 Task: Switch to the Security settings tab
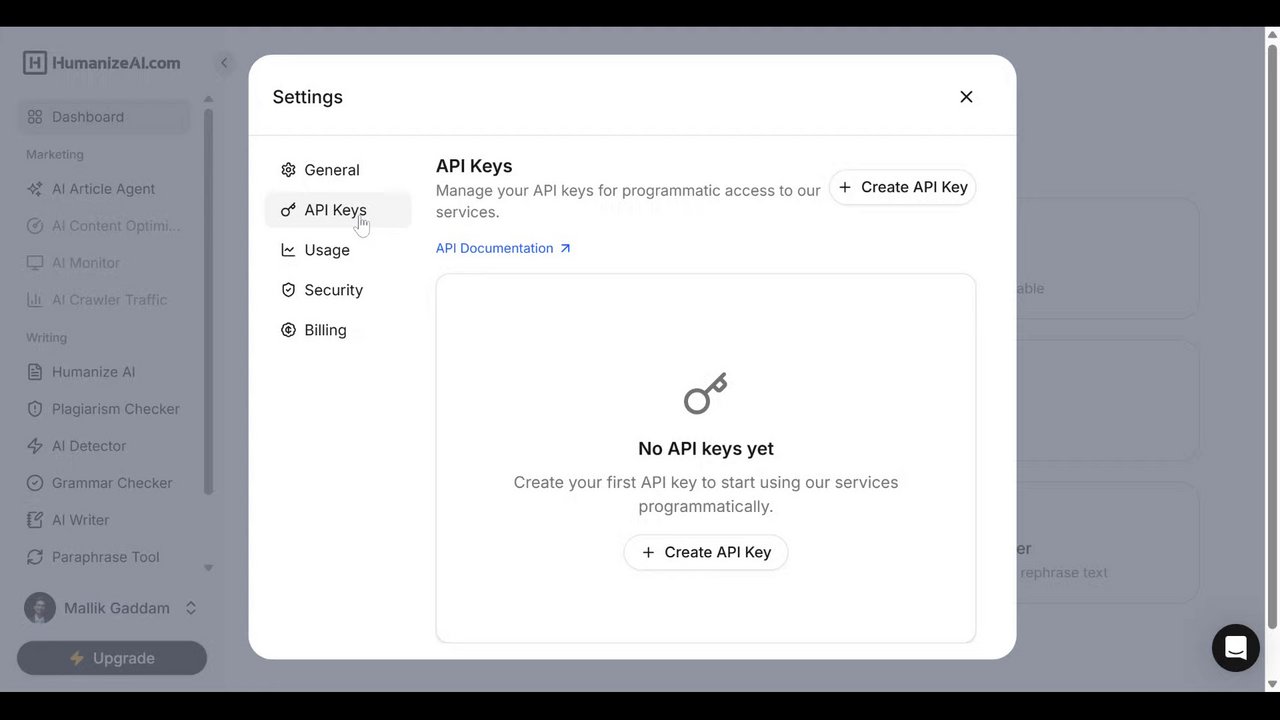click(333, 290)
